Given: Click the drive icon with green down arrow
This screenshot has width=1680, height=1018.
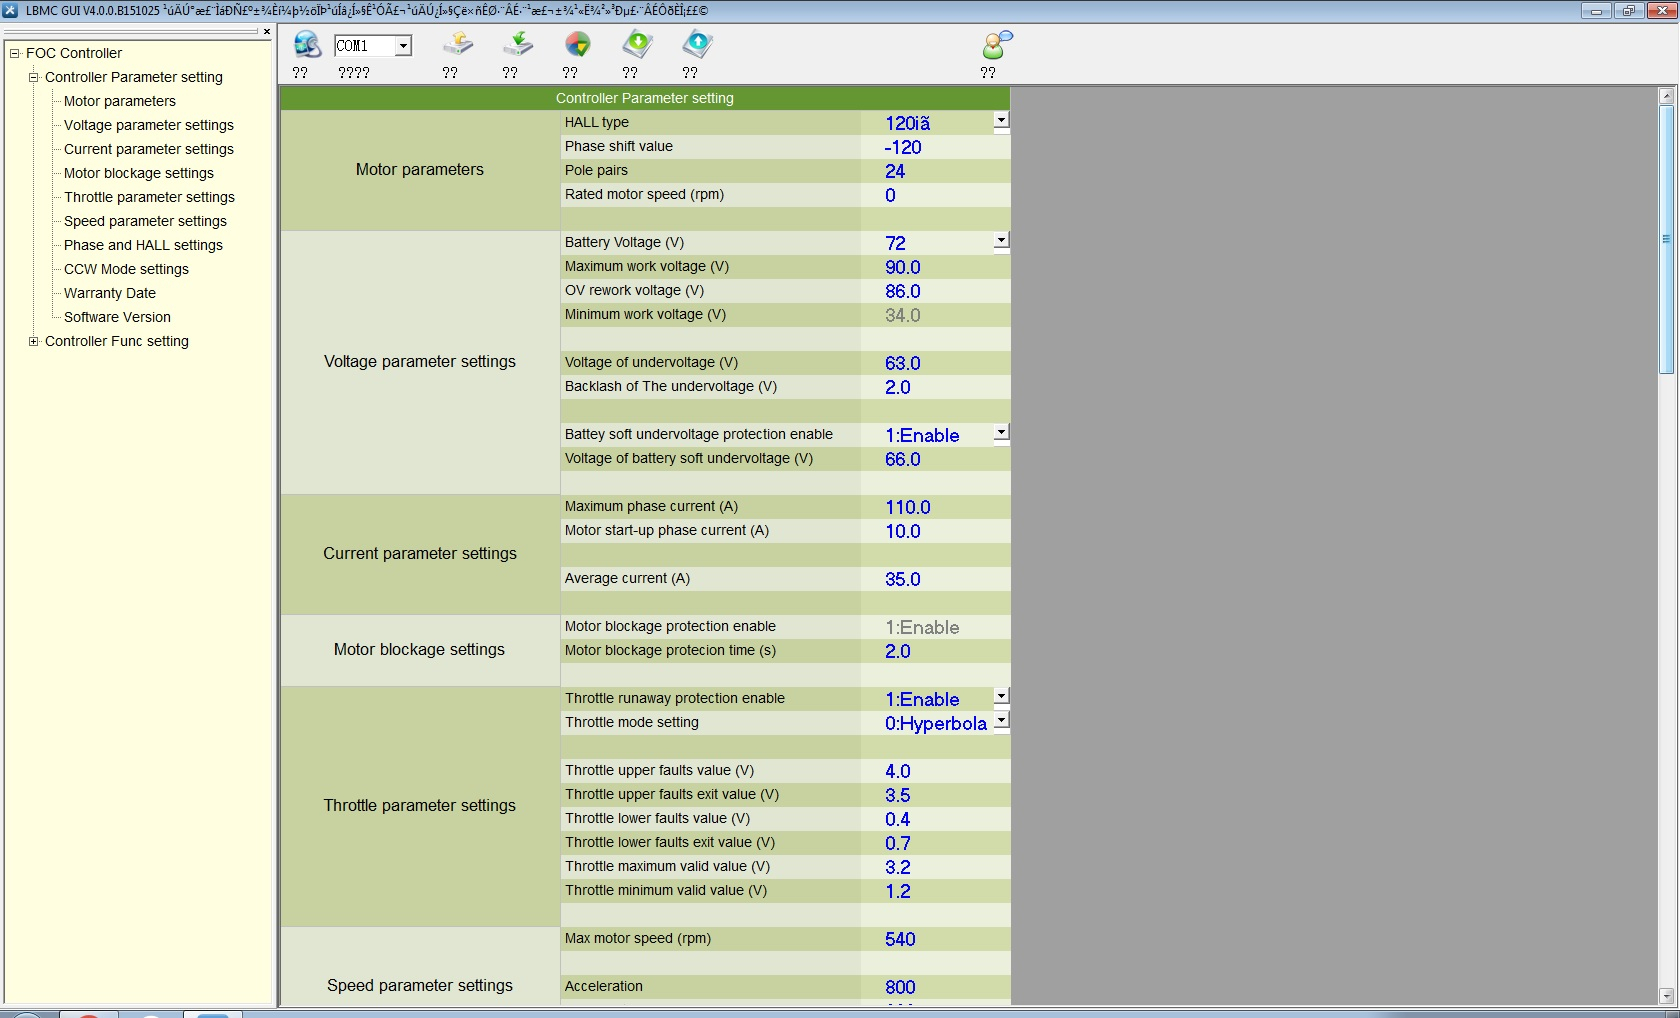Looking at the screenshot, I should [x=517, y=45].
